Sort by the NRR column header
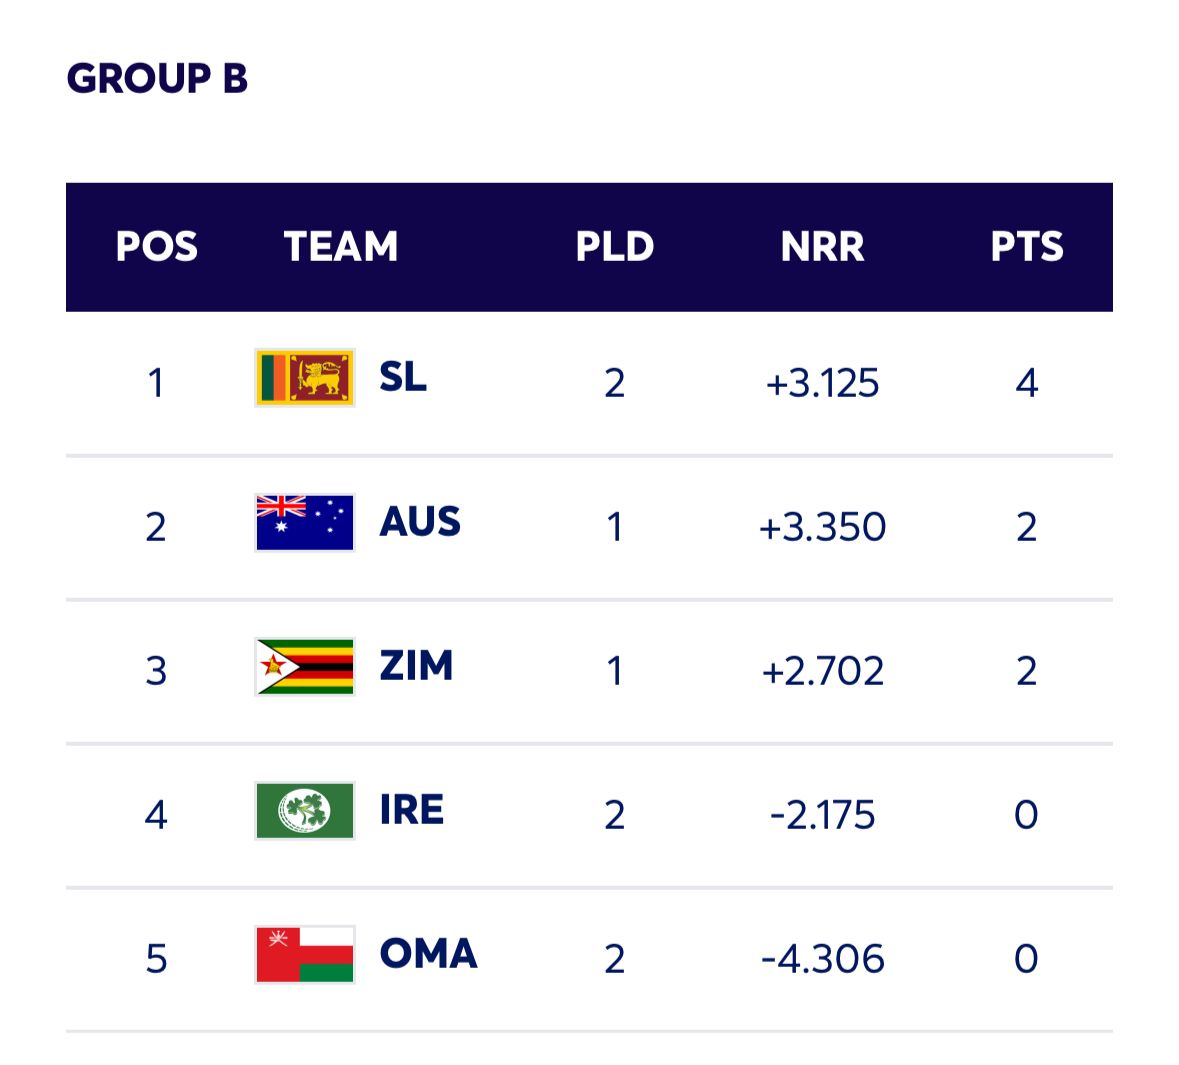The image size is (1179, 1065). click(x=822, y=247)
